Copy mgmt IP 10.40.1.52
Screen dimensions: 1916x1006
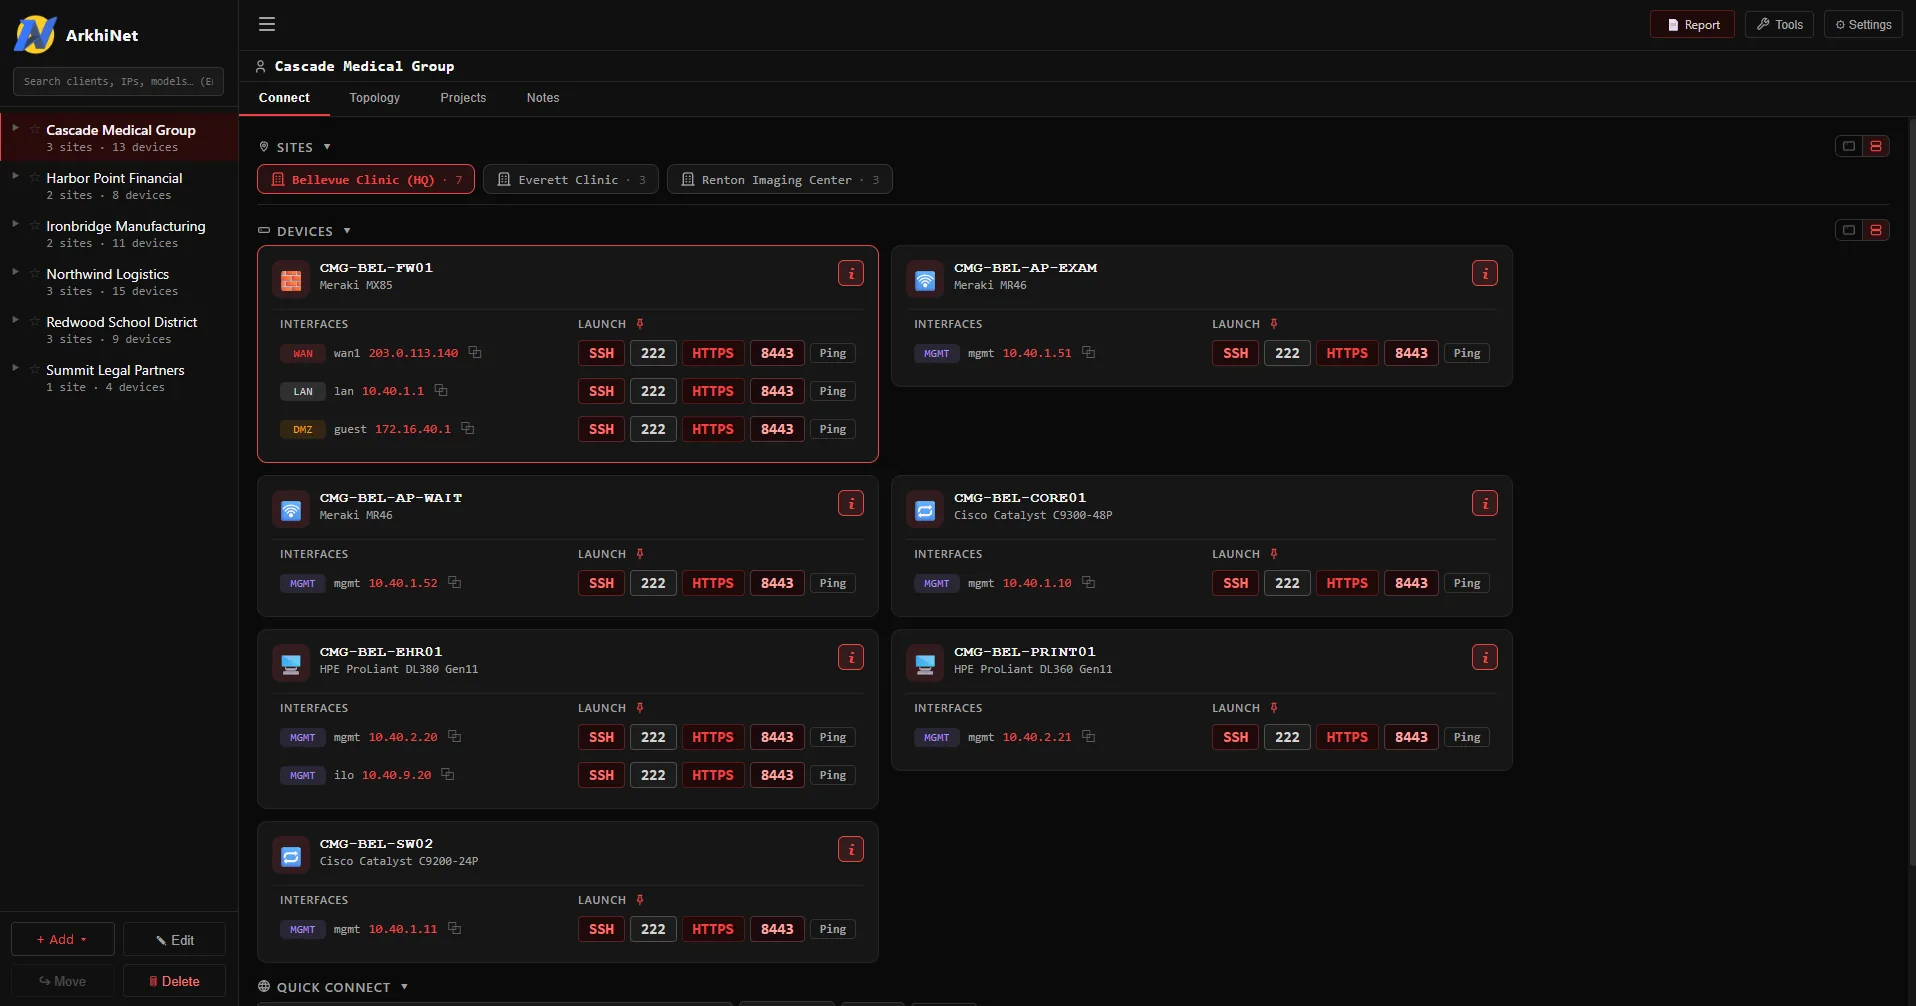click(x=454, y=582)
